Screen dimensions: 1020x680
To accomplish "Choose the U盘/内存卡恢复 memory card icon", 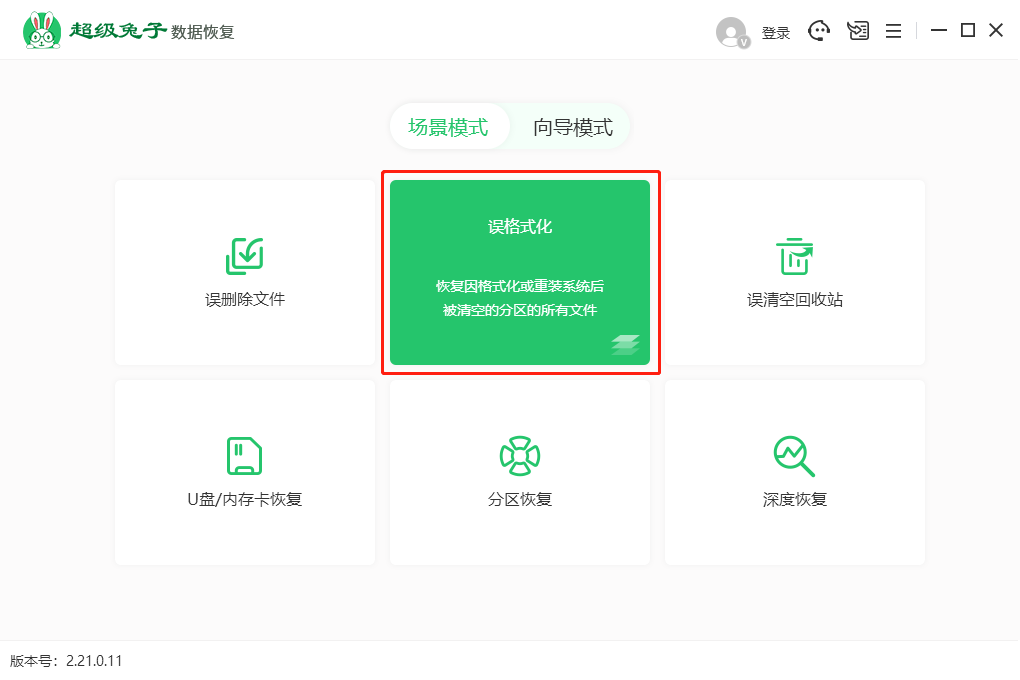I will coord(245,456).
